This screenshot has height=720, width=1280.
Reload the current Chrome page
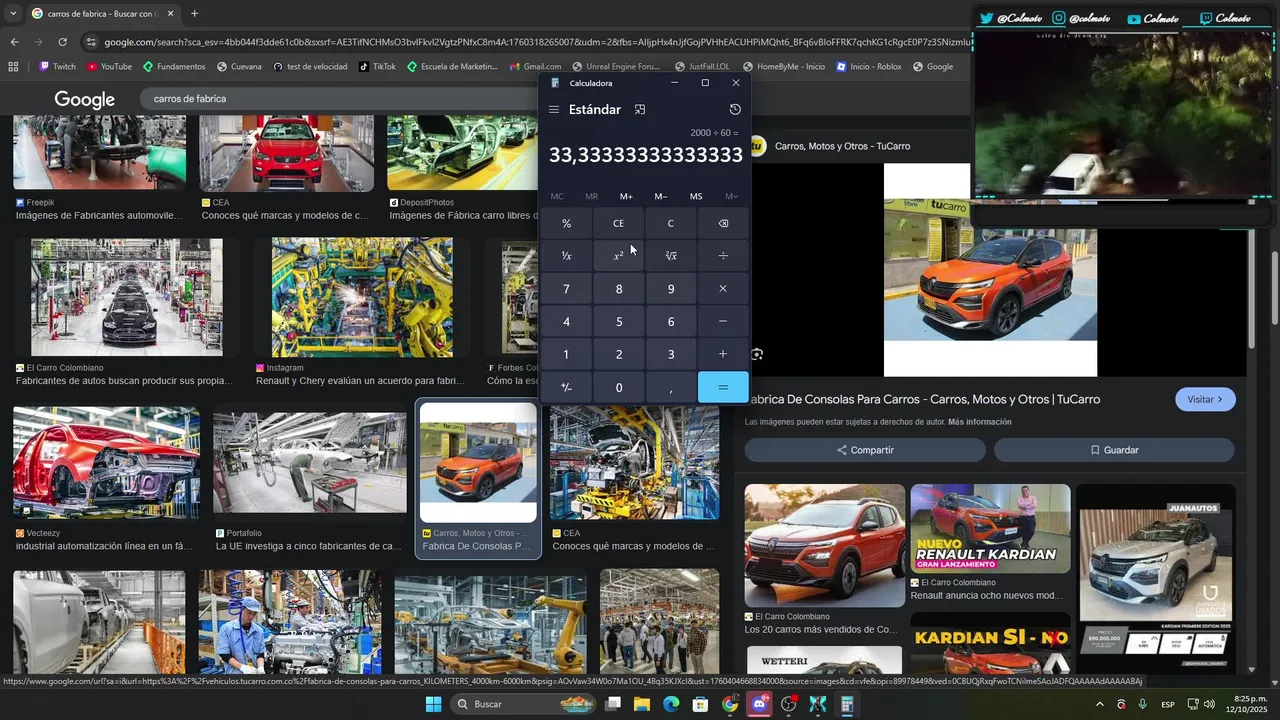pos(62,42)
